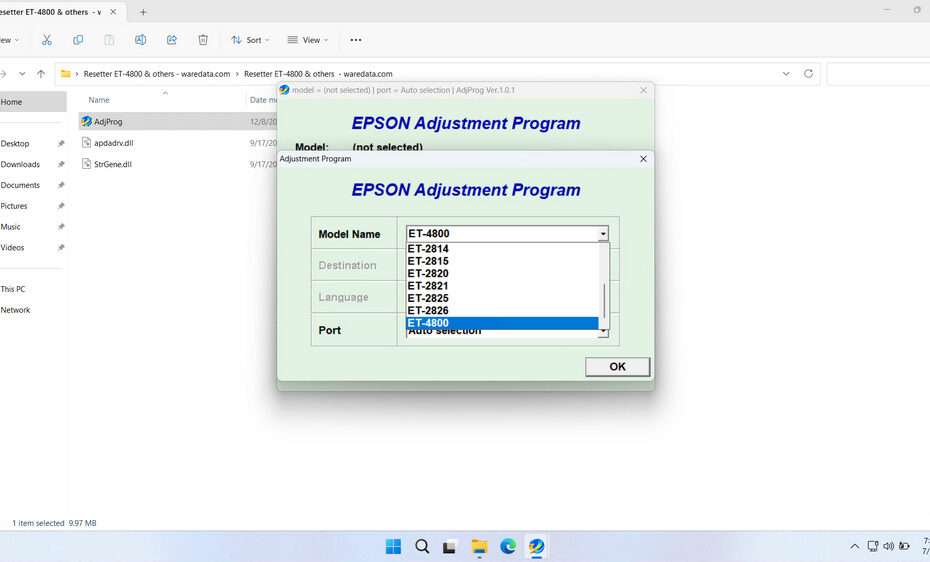Open Windows Start menu
This screenshot has height=562, width=930.
coord(393,546)
